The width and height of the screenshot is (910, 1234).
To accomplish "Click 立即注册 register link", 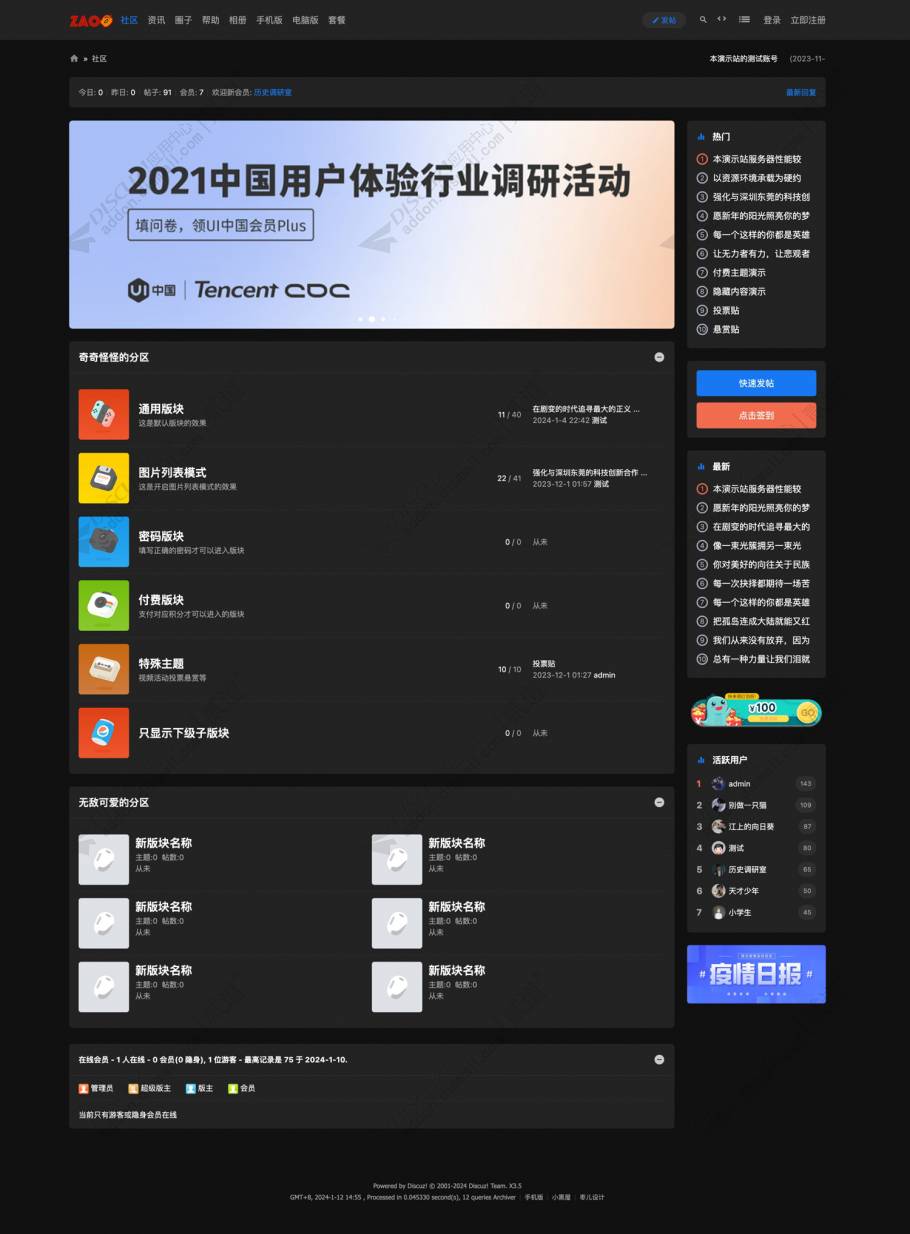I will (808, 20).
